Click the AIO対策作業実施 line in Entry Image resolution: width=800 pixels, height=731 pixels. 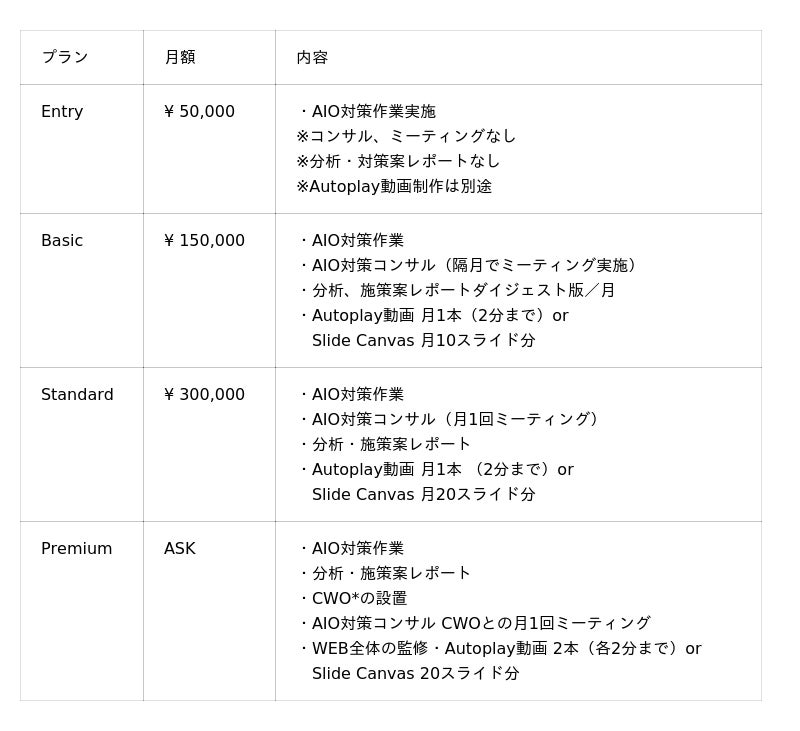click(x=367, y=111)
